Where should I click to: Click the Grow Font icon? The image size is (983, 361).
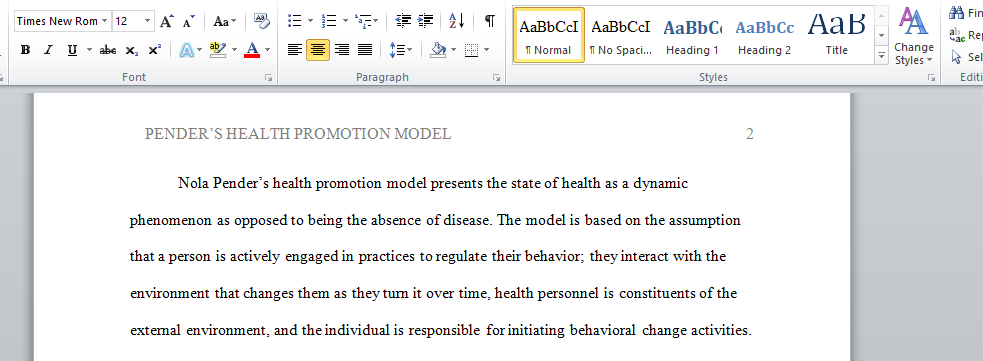[166, 21]
